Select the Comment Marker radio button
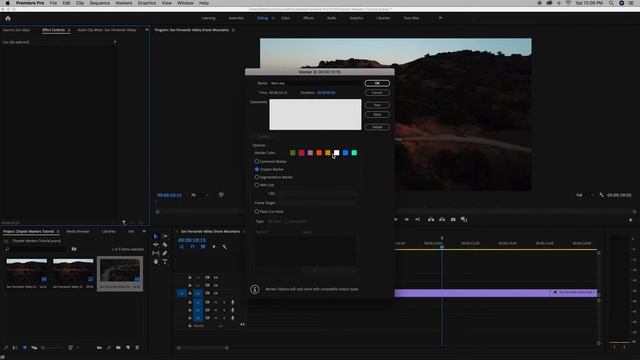The width and height of the screenshot is (640, 360). pos(257,162)
